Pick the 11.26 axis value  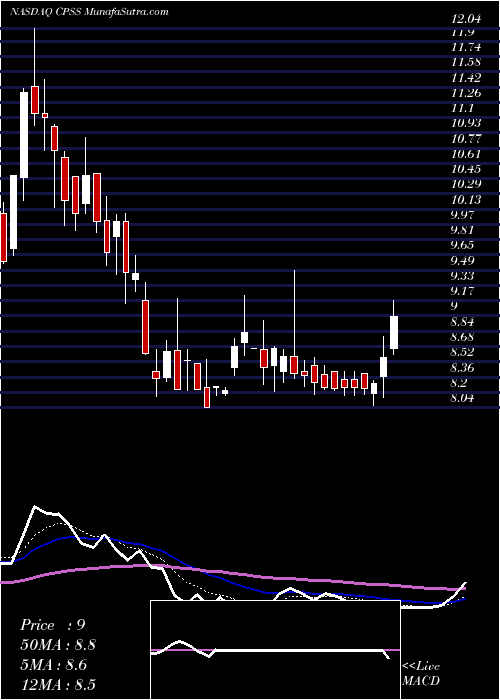[466, 94]
